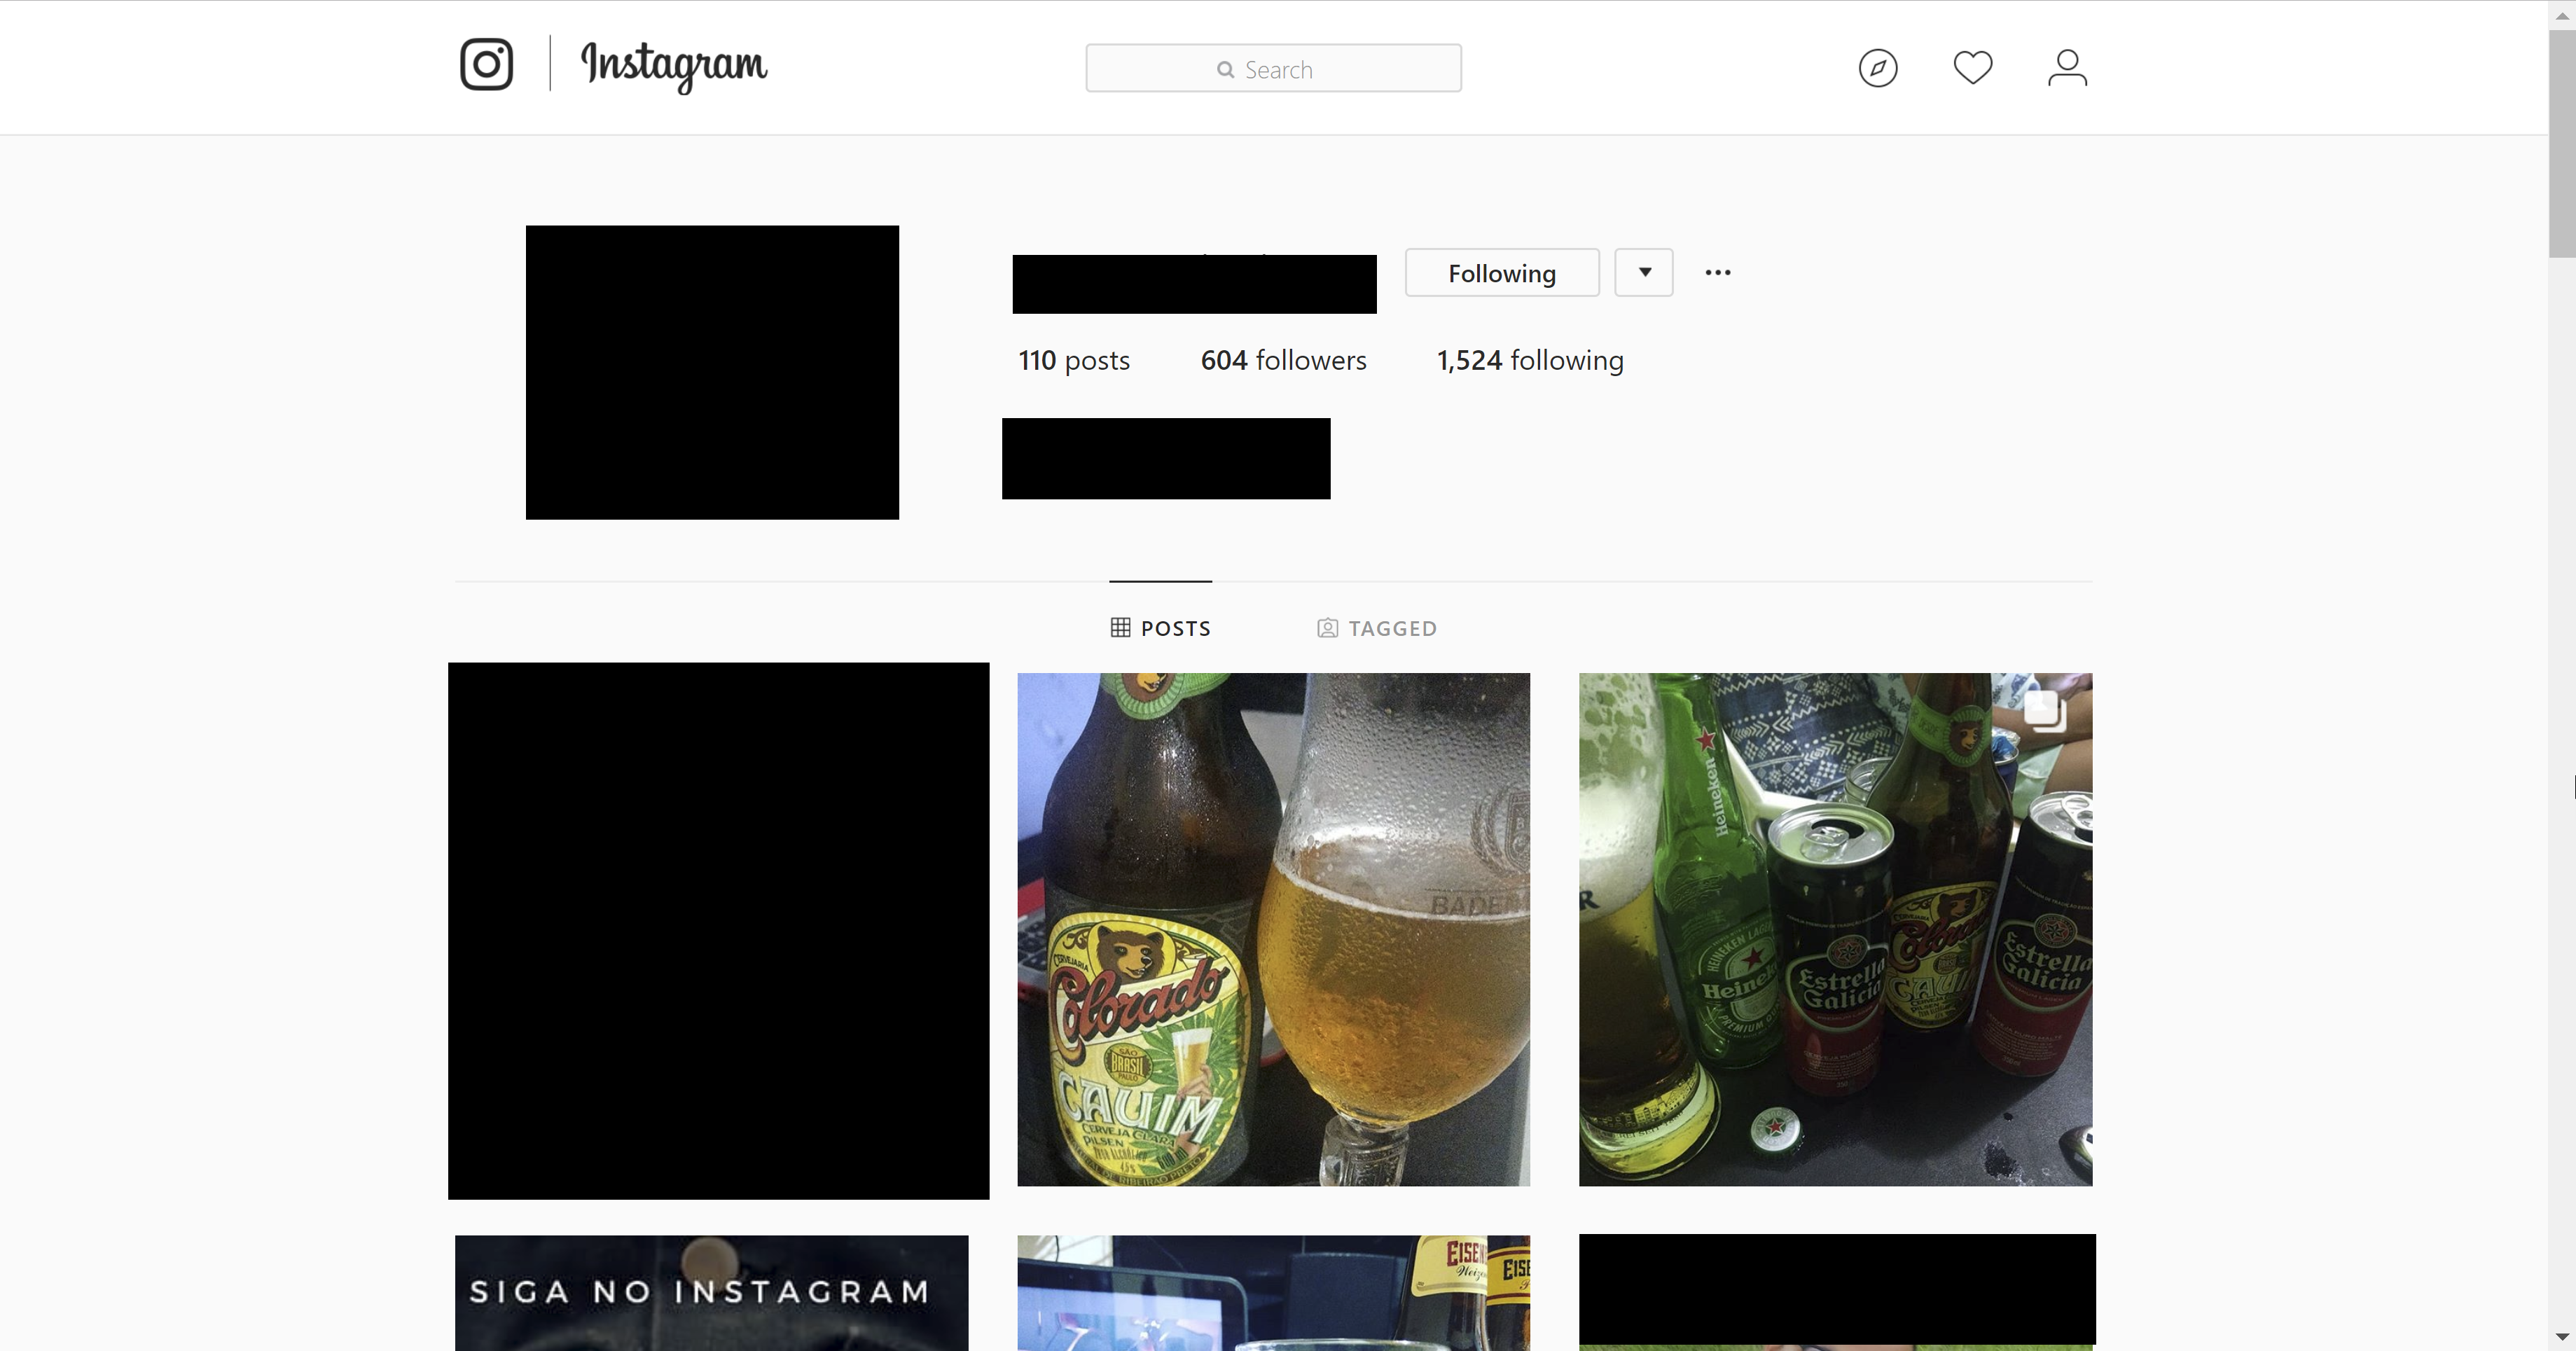Click the grid icon beside POSTS
Viewport: 2576px width, 1351px height.
click(1120, 628)
